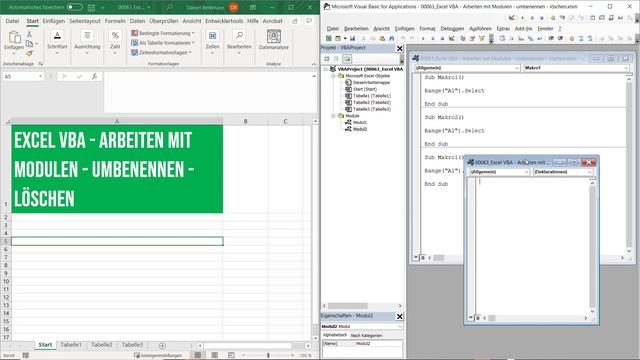Click the Excel share icon beside Acrobat tab
Screen dimensions: 640x360
click(x=295, y=21)
